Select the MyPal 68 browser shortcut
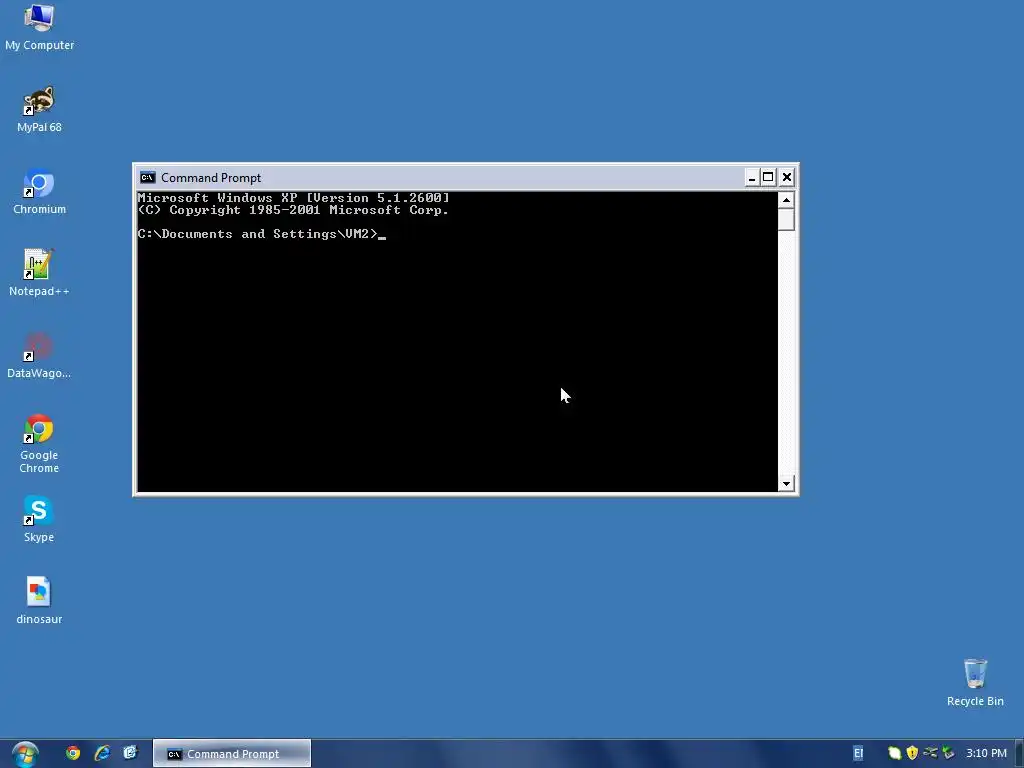1024x768 pixels. tap(39, 109)
